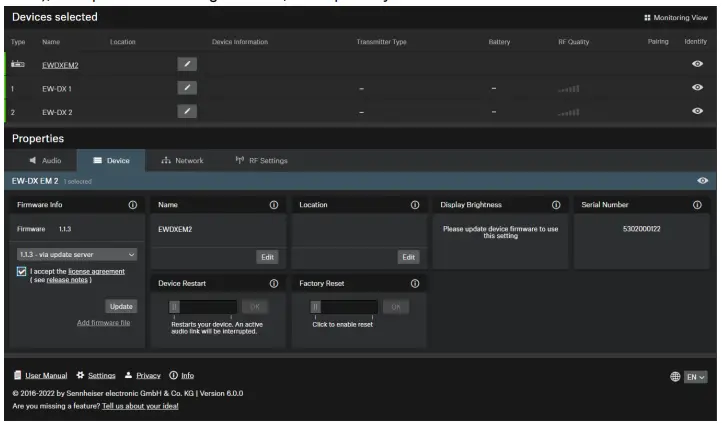
Task: Click the firmware Update button
Action: pos(120,306)
